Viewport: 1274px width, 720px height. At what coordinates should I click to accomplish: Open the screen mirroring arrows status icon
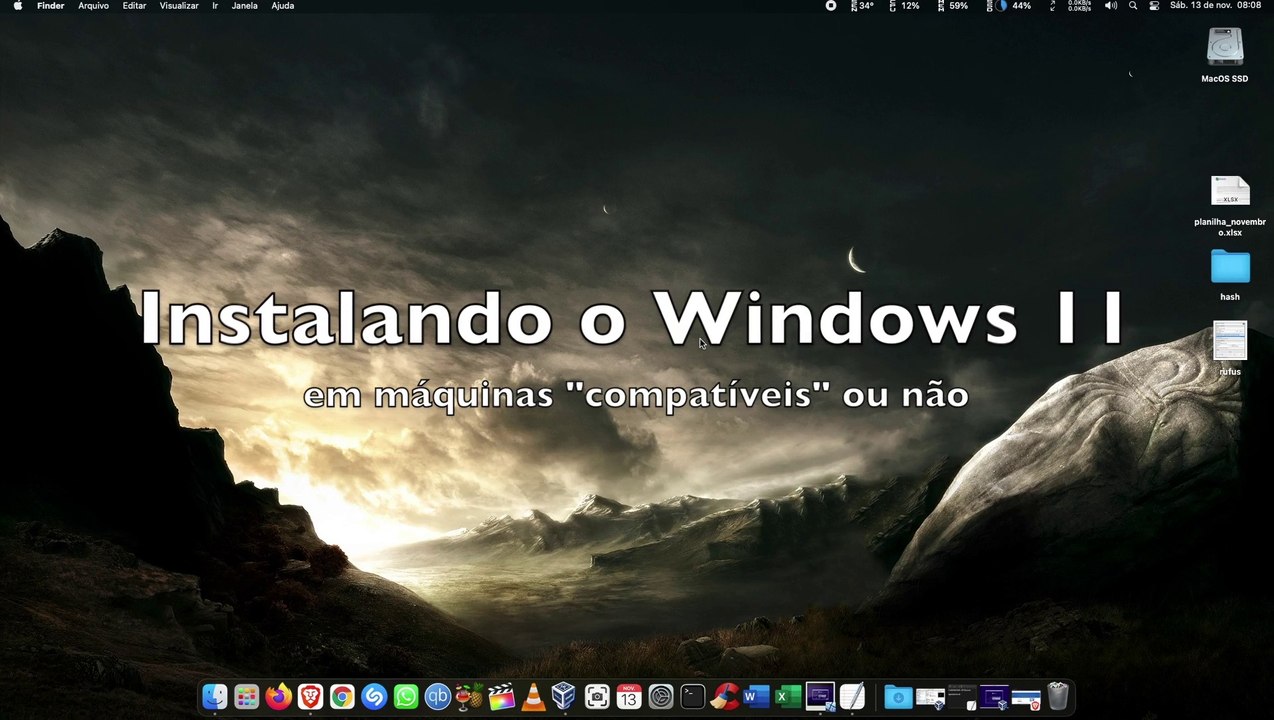coord(1052,6)
